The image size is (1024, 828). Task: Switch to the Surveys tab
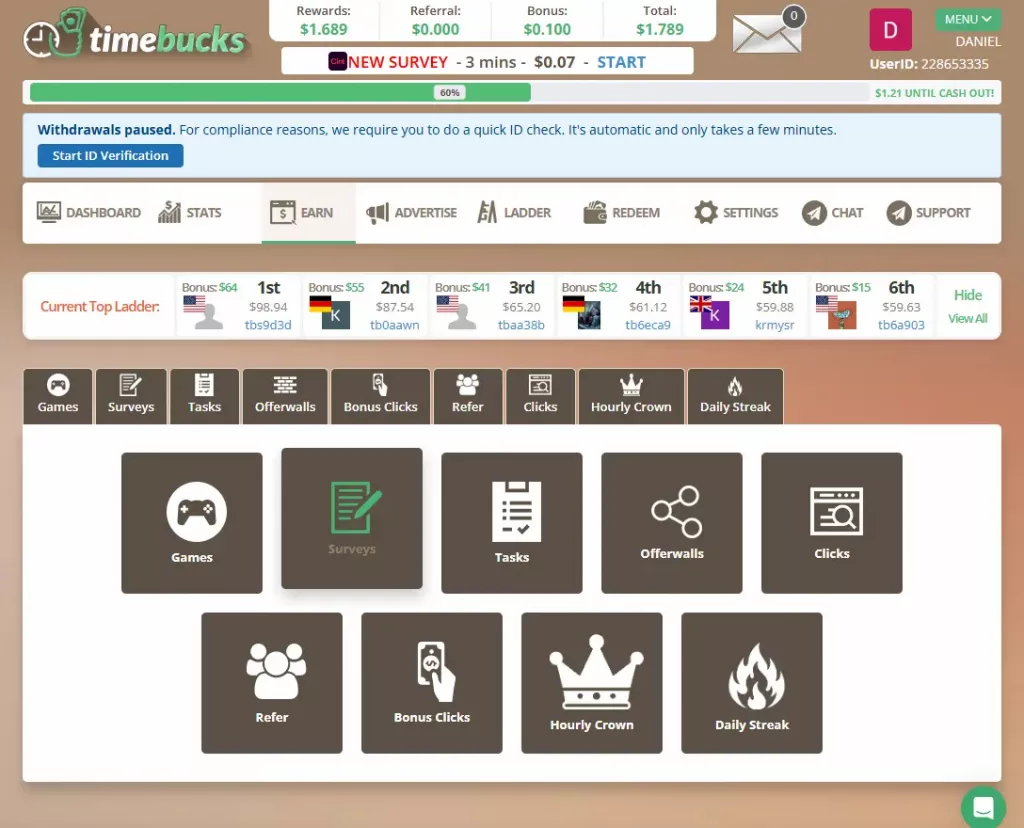pyautogui.click(x=131, y=396)
